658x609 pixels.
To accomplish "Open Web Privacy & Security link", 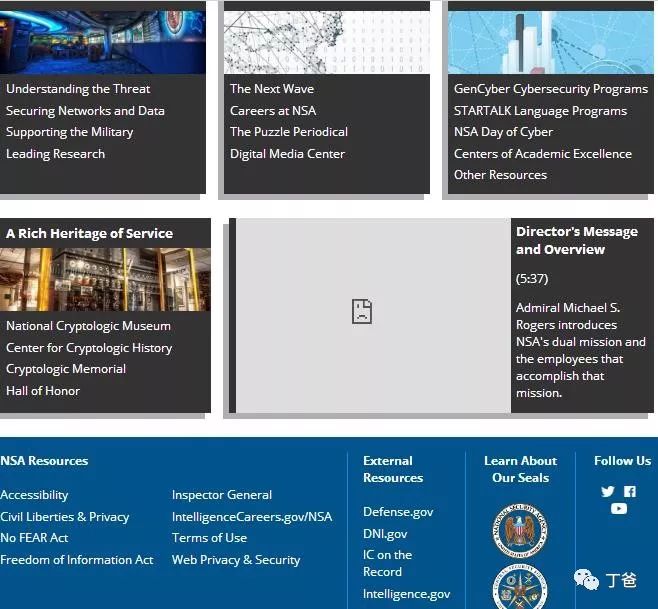I will point(236,560).
